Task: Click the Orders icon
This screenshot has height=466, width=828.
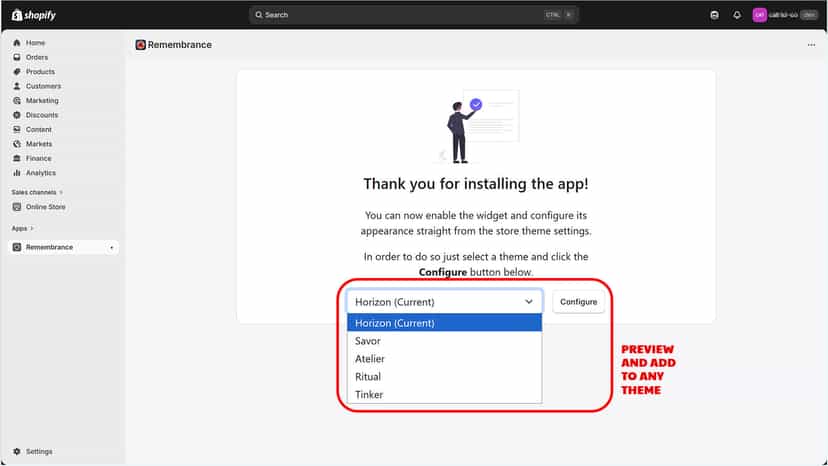Action: tap(17, 57)
